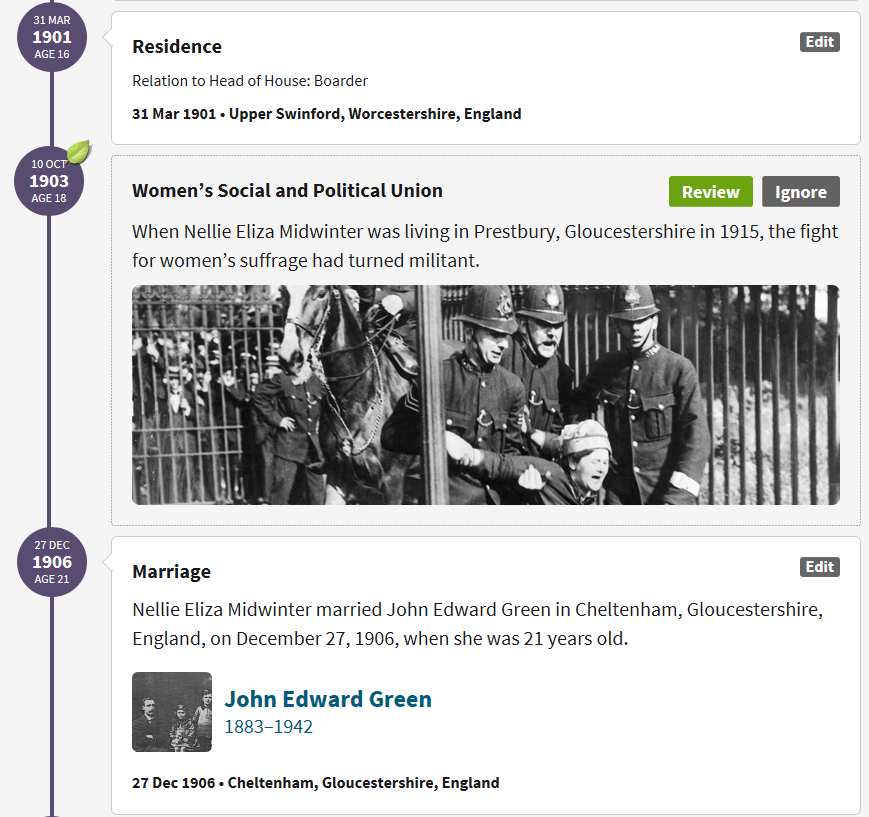The height and width of the screenshot is (817, 869).
Task: Edit the Residence event
Action: click(819, 42)
